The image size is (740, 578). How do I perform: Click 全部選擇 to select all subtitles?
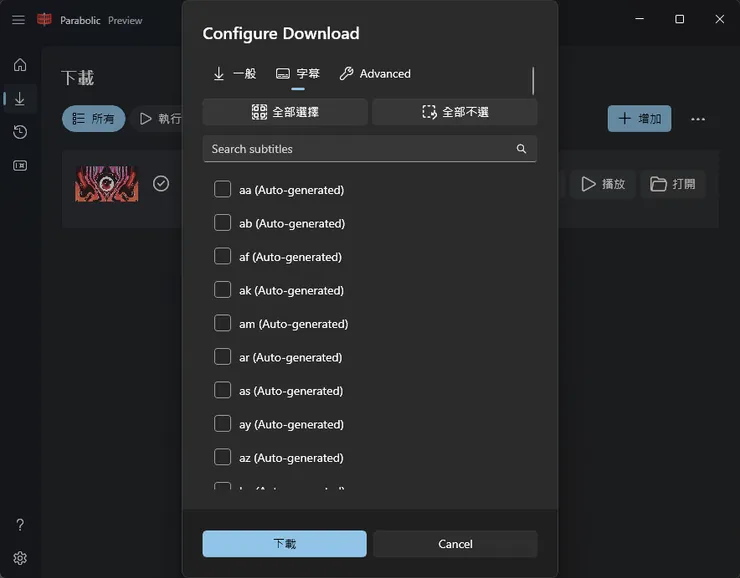pos(285,112)
